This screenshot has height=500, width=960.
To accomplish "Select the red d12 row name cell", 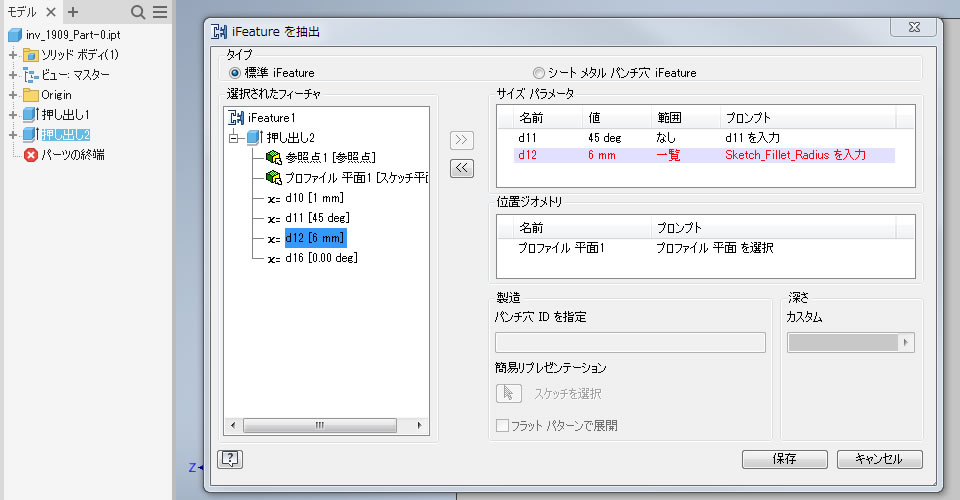I will pos(527,155).
